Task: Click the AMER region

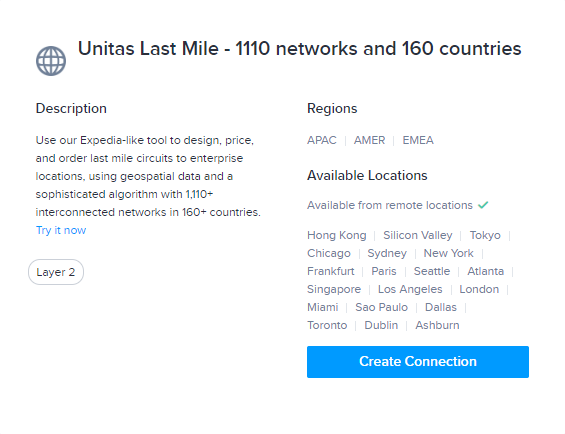Action: coord(369,140)
